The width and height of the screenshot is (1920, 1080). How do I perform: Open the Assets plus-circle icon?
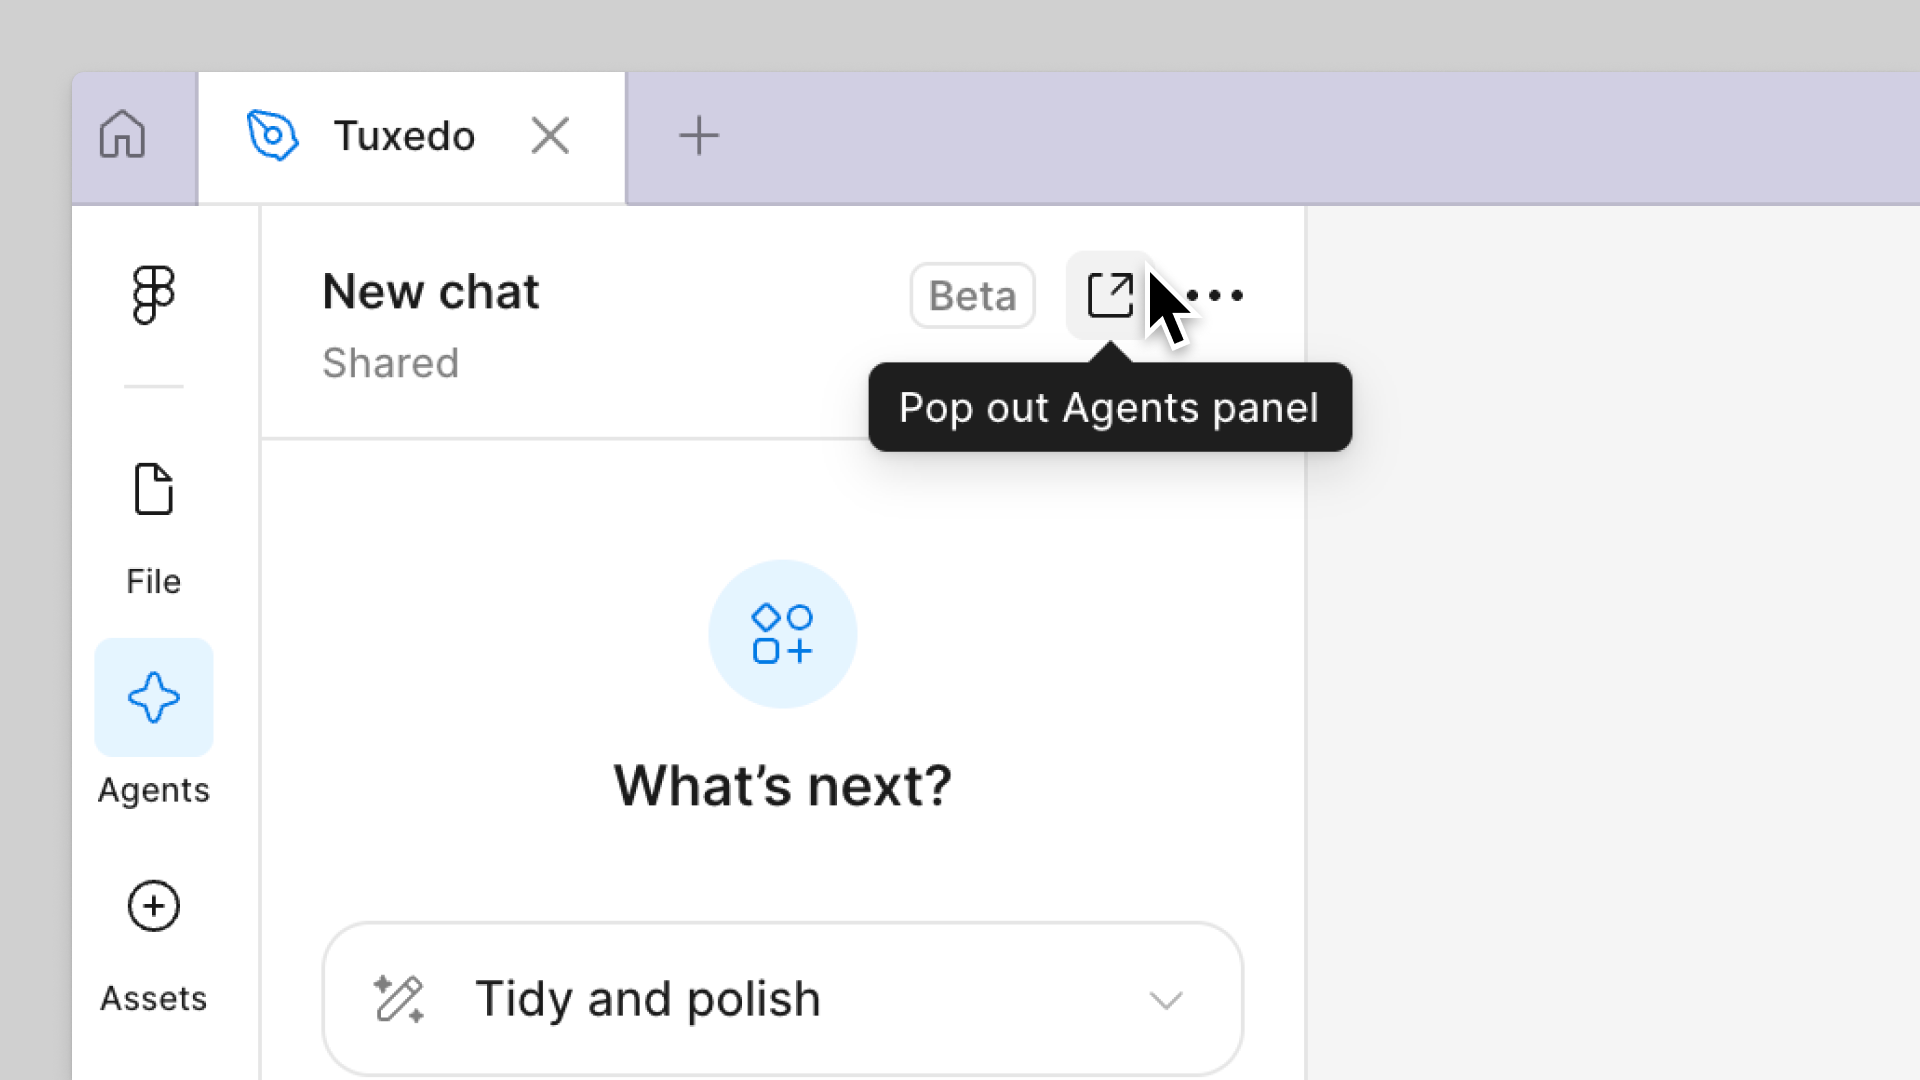point(153,906)
